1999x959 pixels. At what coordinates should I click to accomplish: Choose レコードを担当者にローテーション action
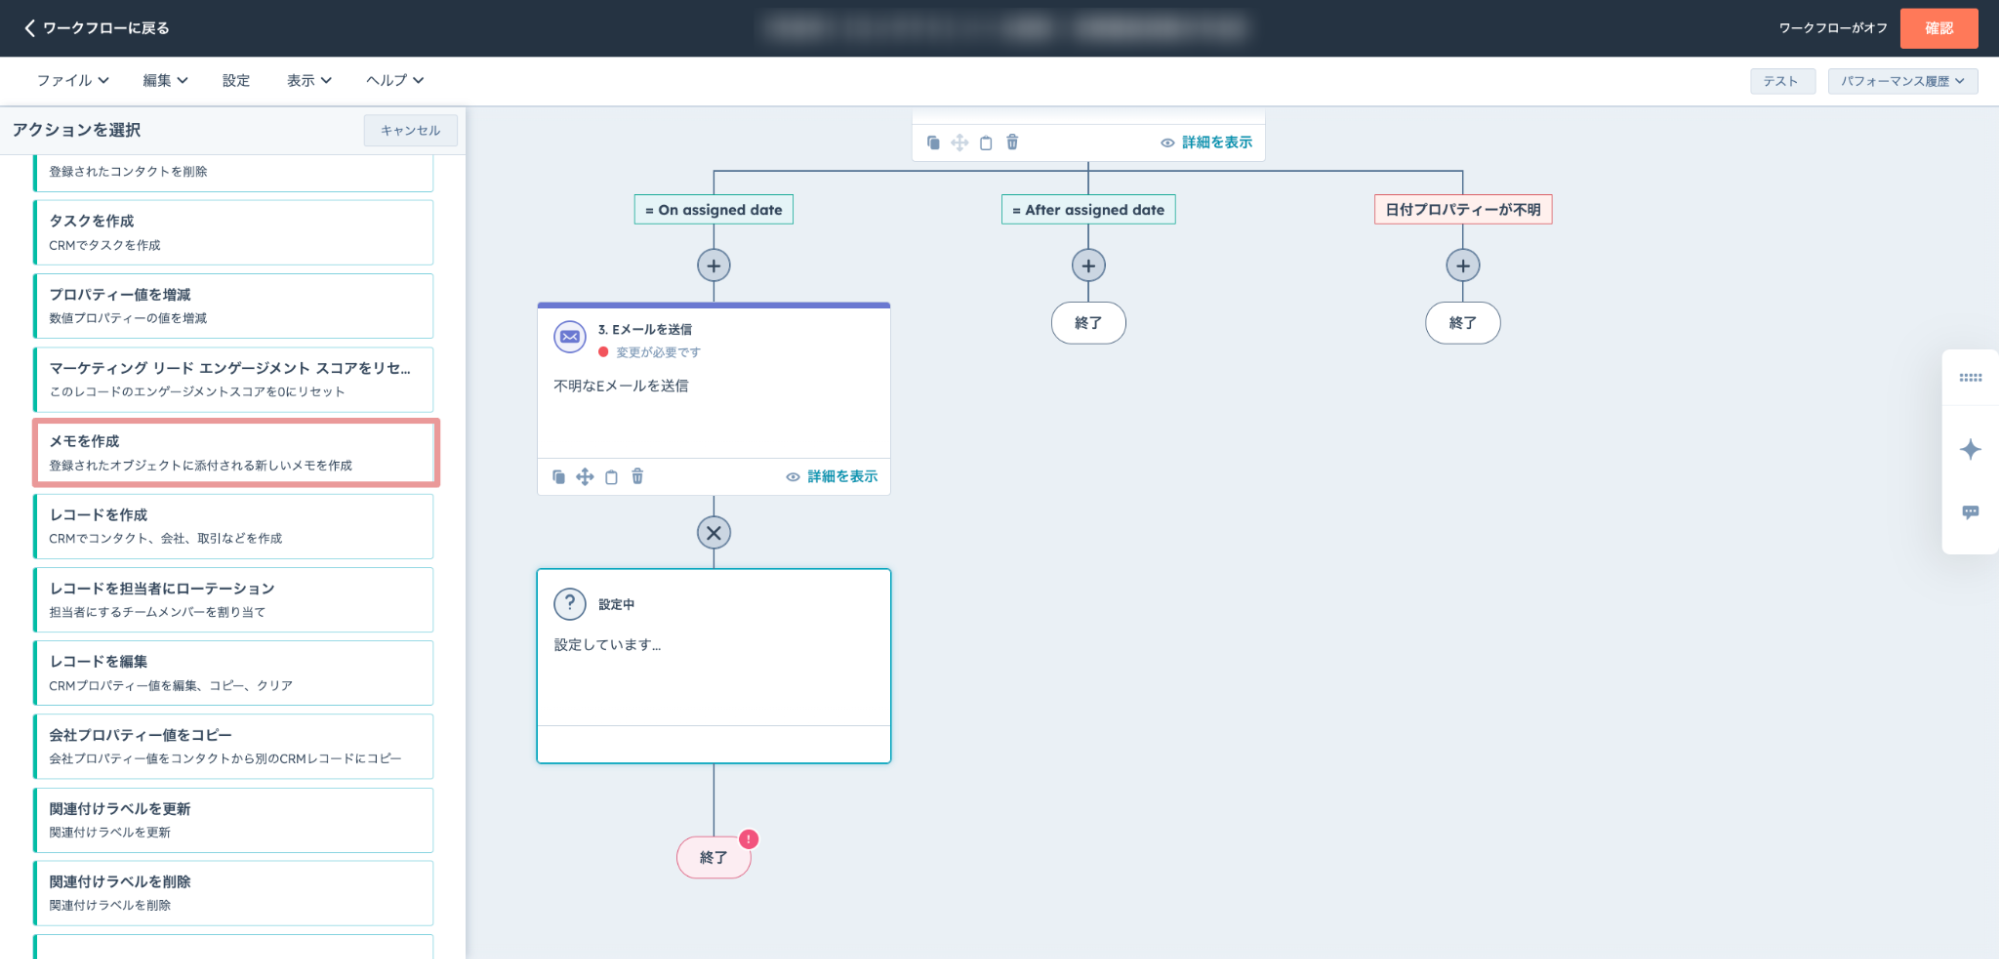(234, 599)
